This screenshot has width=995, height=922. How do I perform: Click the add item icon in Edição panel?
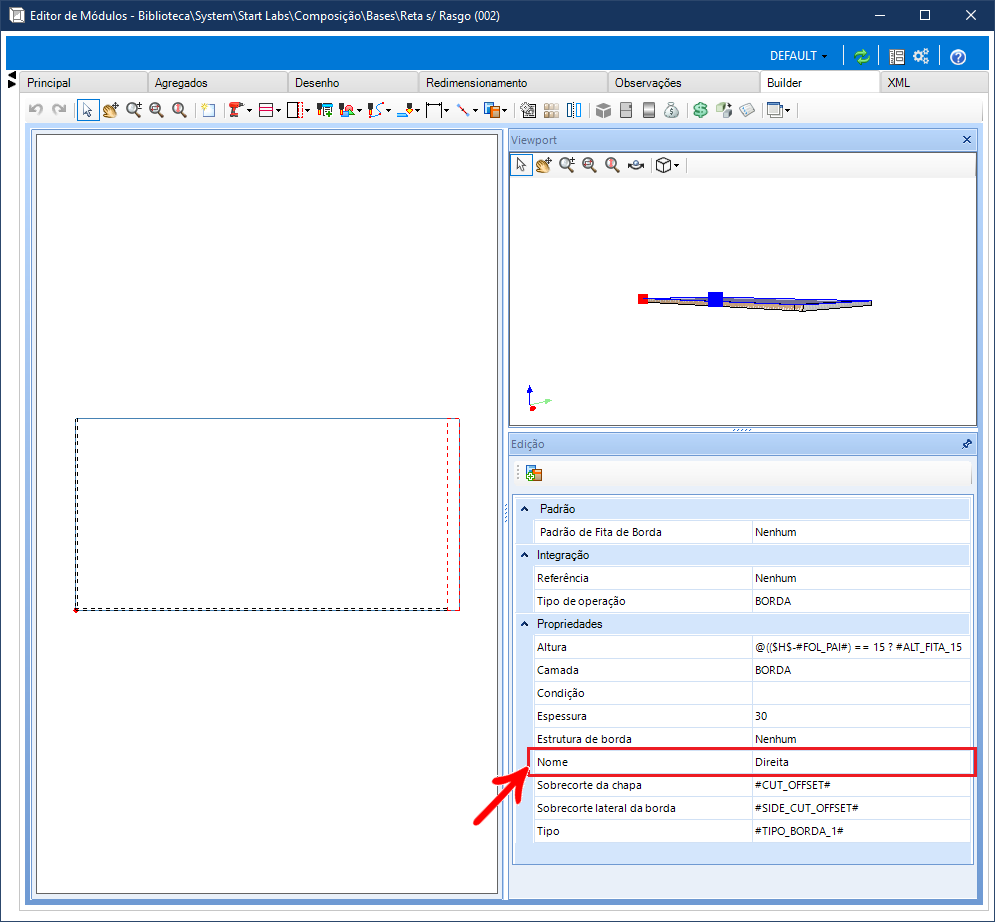pos(534,473)
